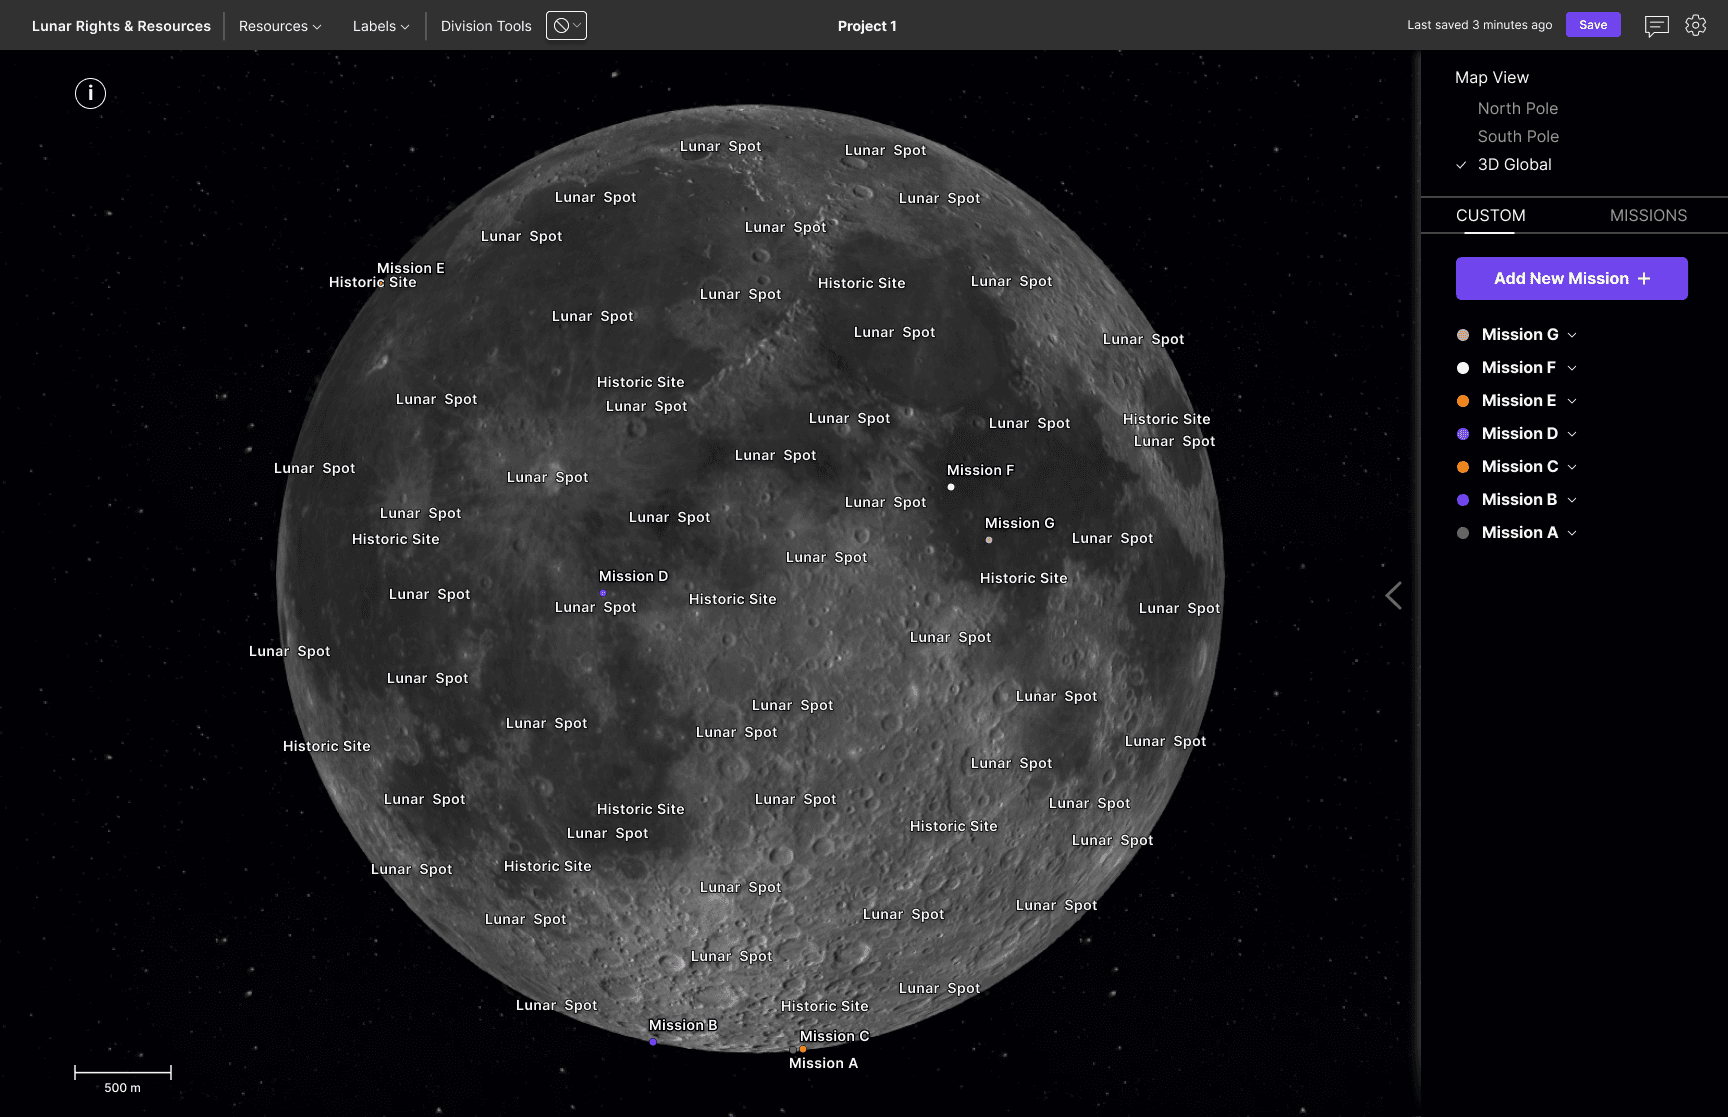Click the Save button

pos(1593,25)
